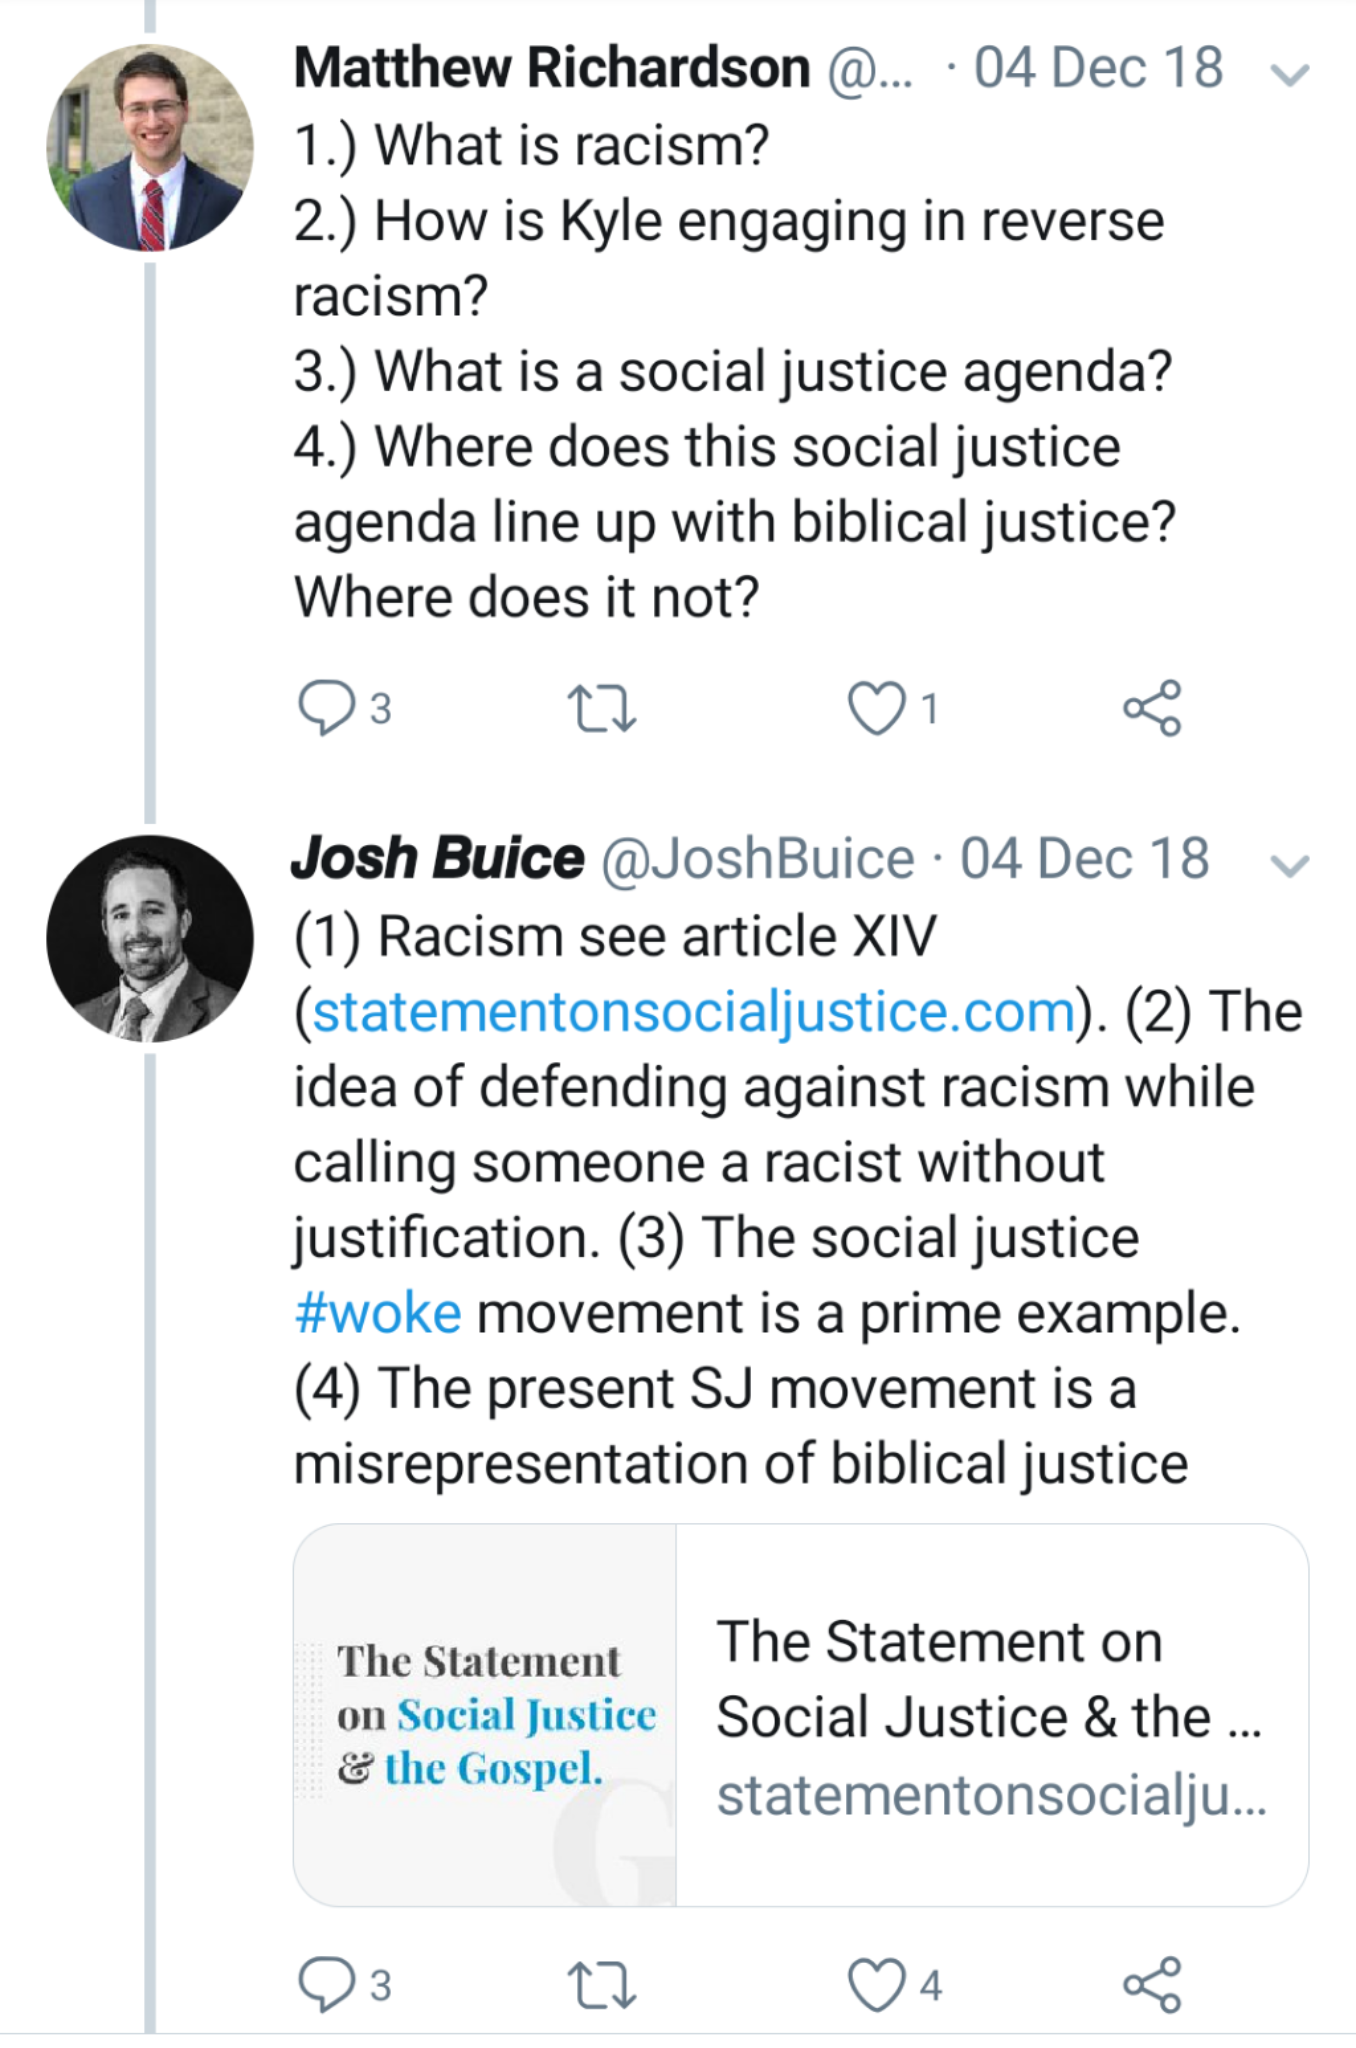Reply to Matthew Richardson's tweet
Image resolution: width=1356 pixels, height=2048 pixels.
326,708
